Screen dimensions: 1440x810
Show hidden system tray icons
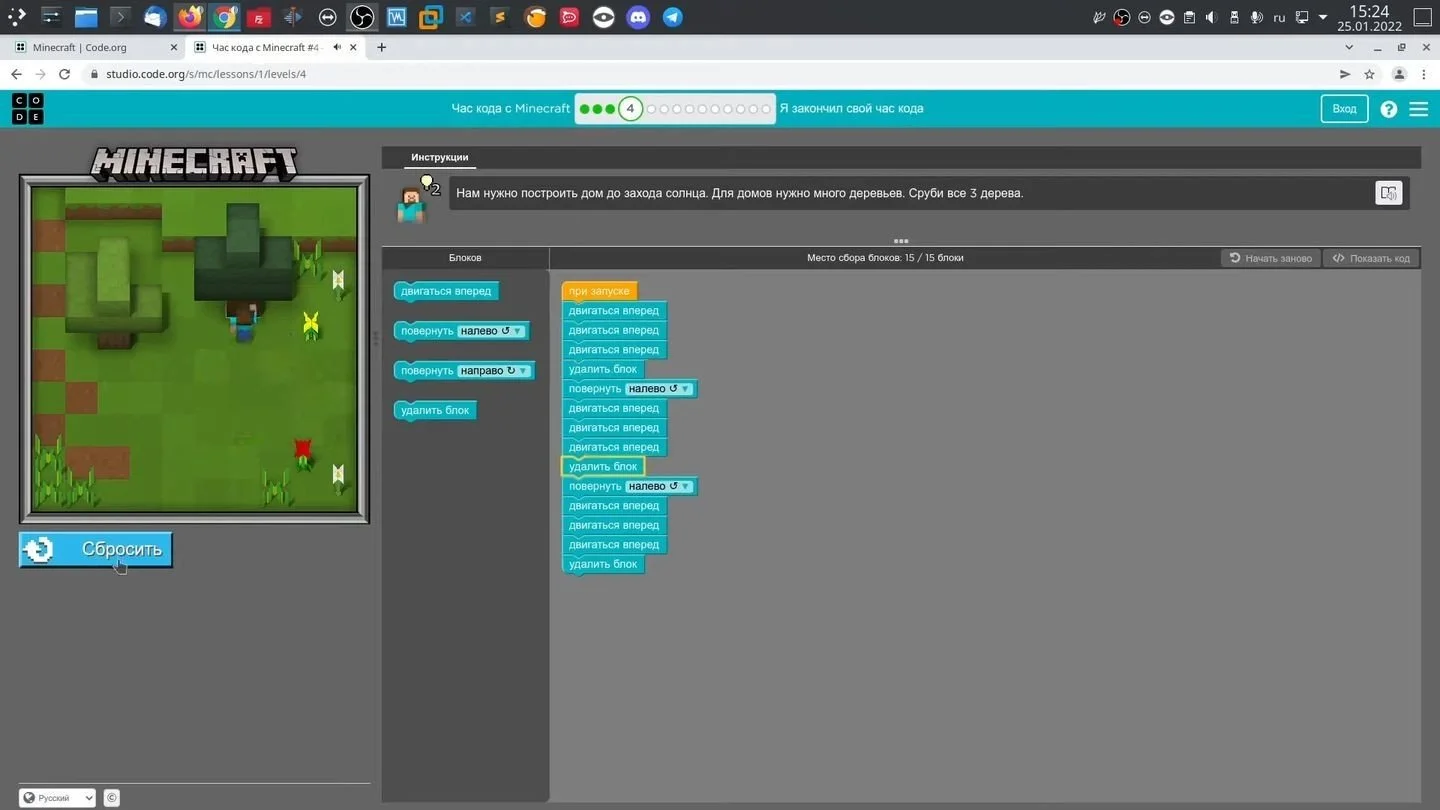1323,17
